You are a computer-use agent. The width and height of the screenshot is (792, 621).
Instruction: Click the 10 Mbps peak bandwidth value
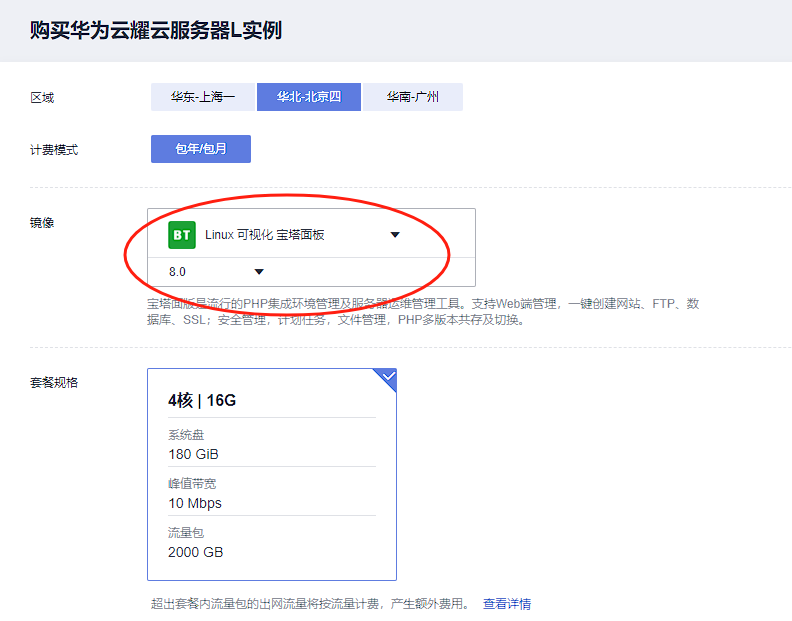pos(195,503)
